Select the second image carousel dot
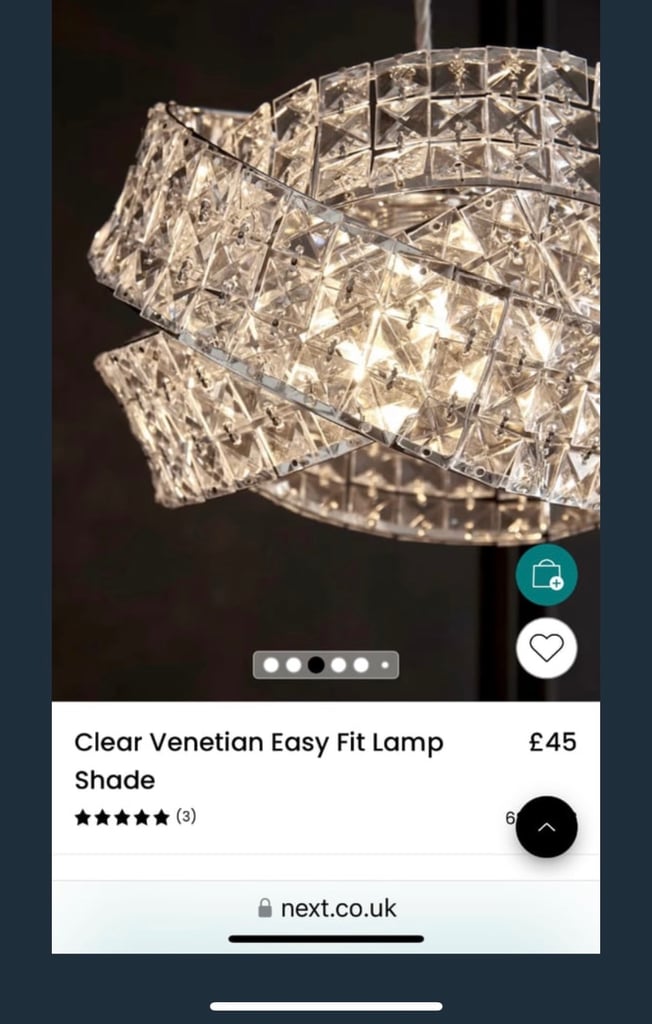 tap(293, 665)
